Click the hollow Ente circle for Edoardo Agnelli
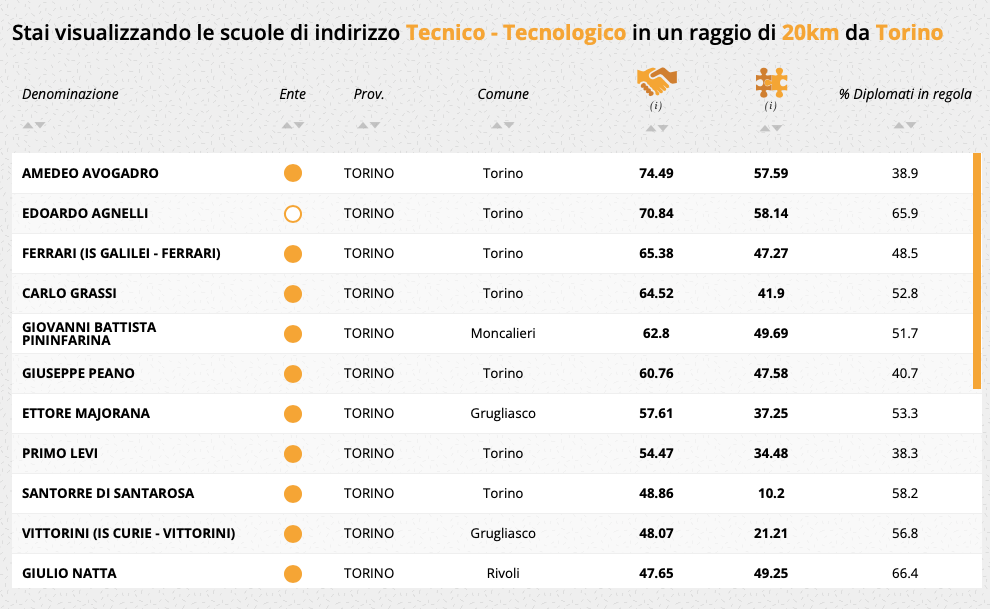Screen dimensions: 990x609 click(x=293, y=213)
